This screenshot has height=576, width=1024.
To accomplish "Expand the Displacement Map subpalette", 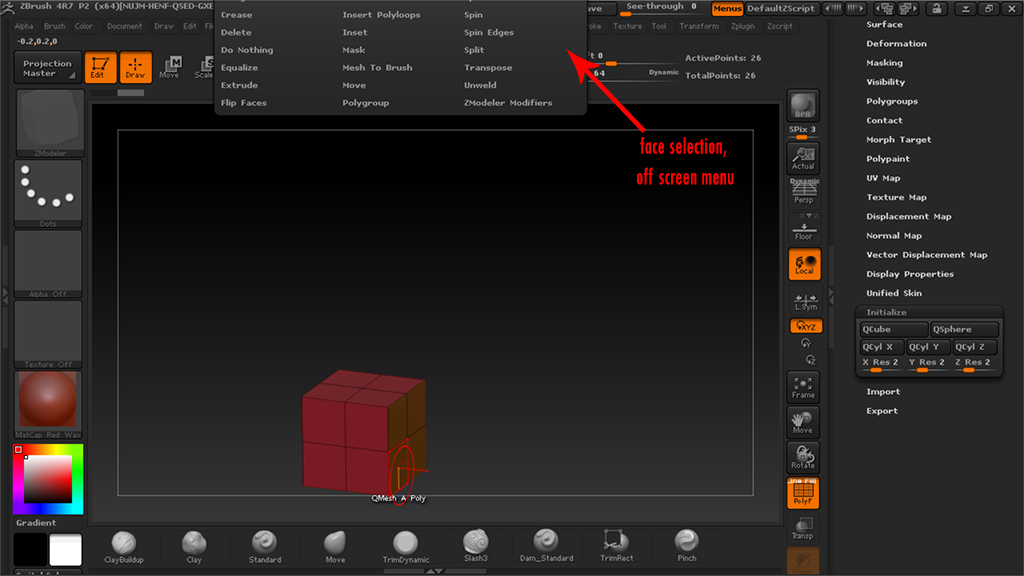I will pyautogui.click(x=908, y=217).
